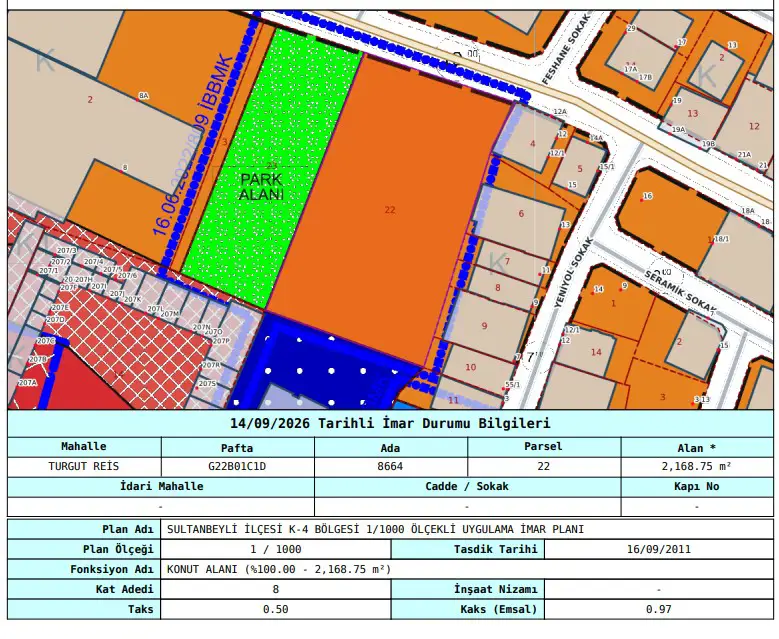Select the date 16/09/2011

[x=659, y=549]
